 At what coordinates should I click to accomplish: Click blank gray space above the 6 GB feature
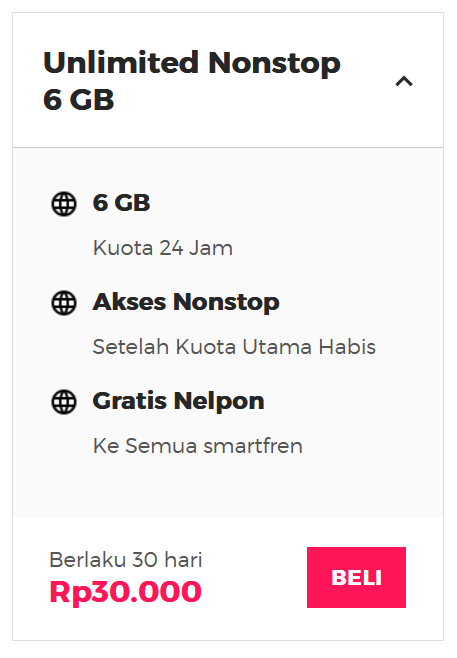pyautogui.click(x=228, y=169)
